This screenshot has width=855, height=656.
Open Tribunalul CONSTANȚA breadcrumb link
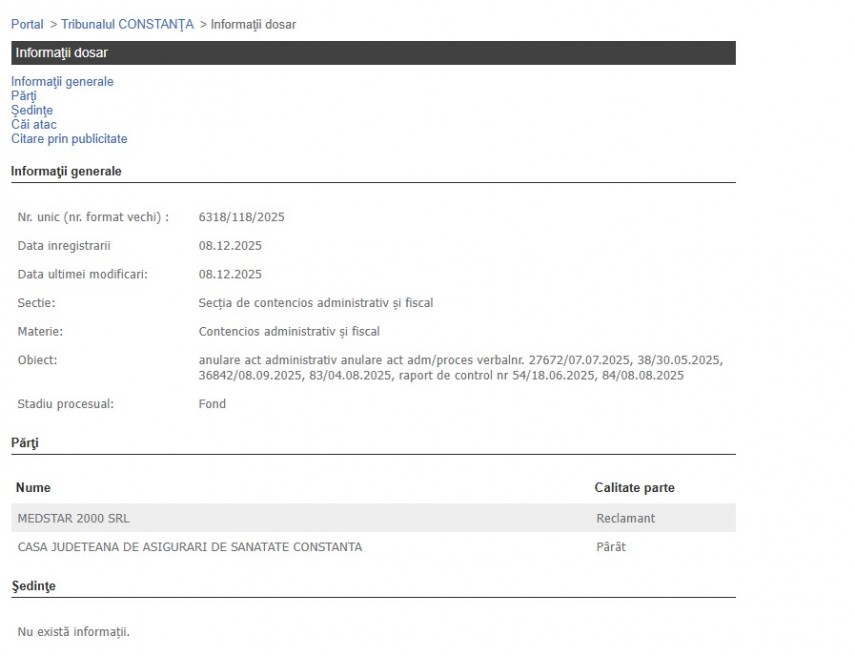click(127, 24)
